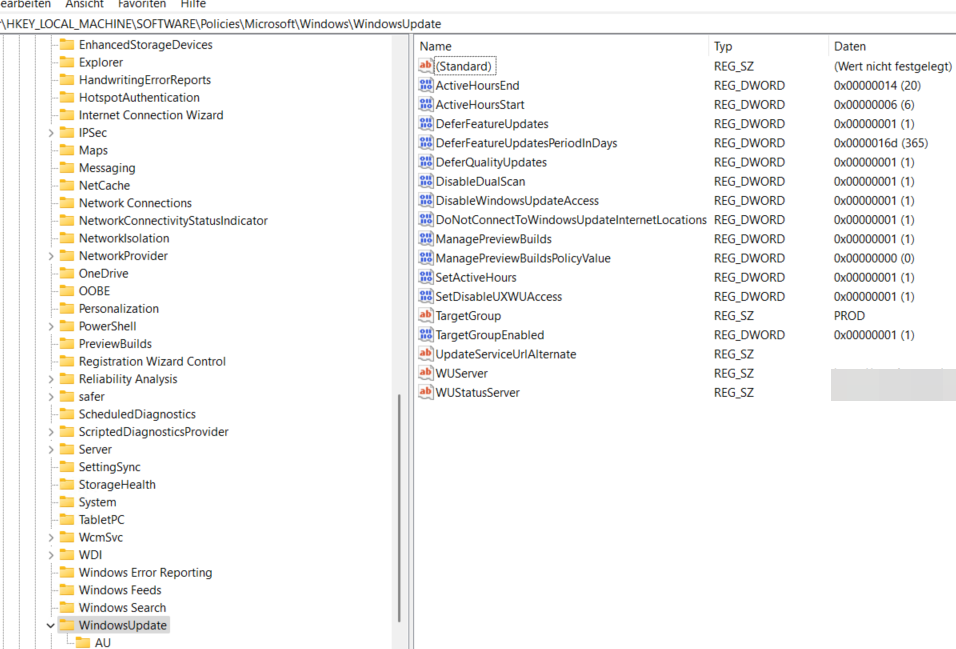Screen dimensions: 956x649
Task: Click the DisableDualScan DWORD value icon
Action: [425, 181]
